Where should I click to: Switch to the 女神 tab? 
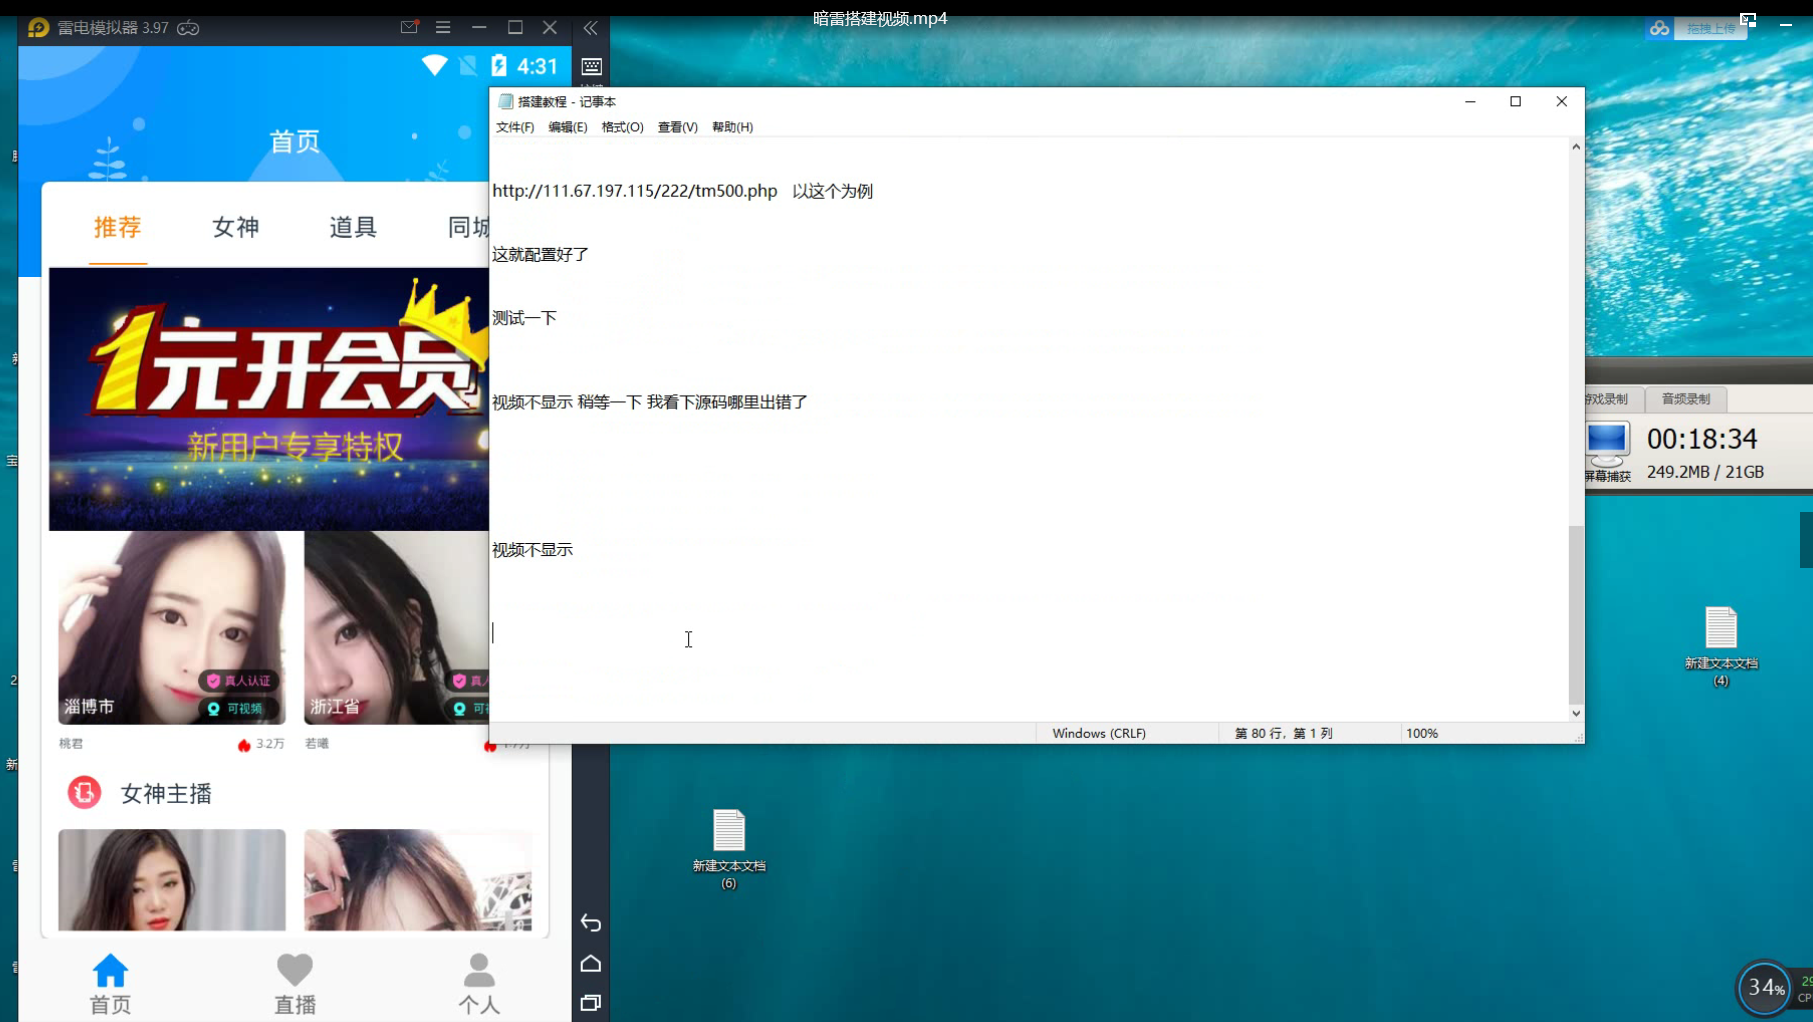235,227
